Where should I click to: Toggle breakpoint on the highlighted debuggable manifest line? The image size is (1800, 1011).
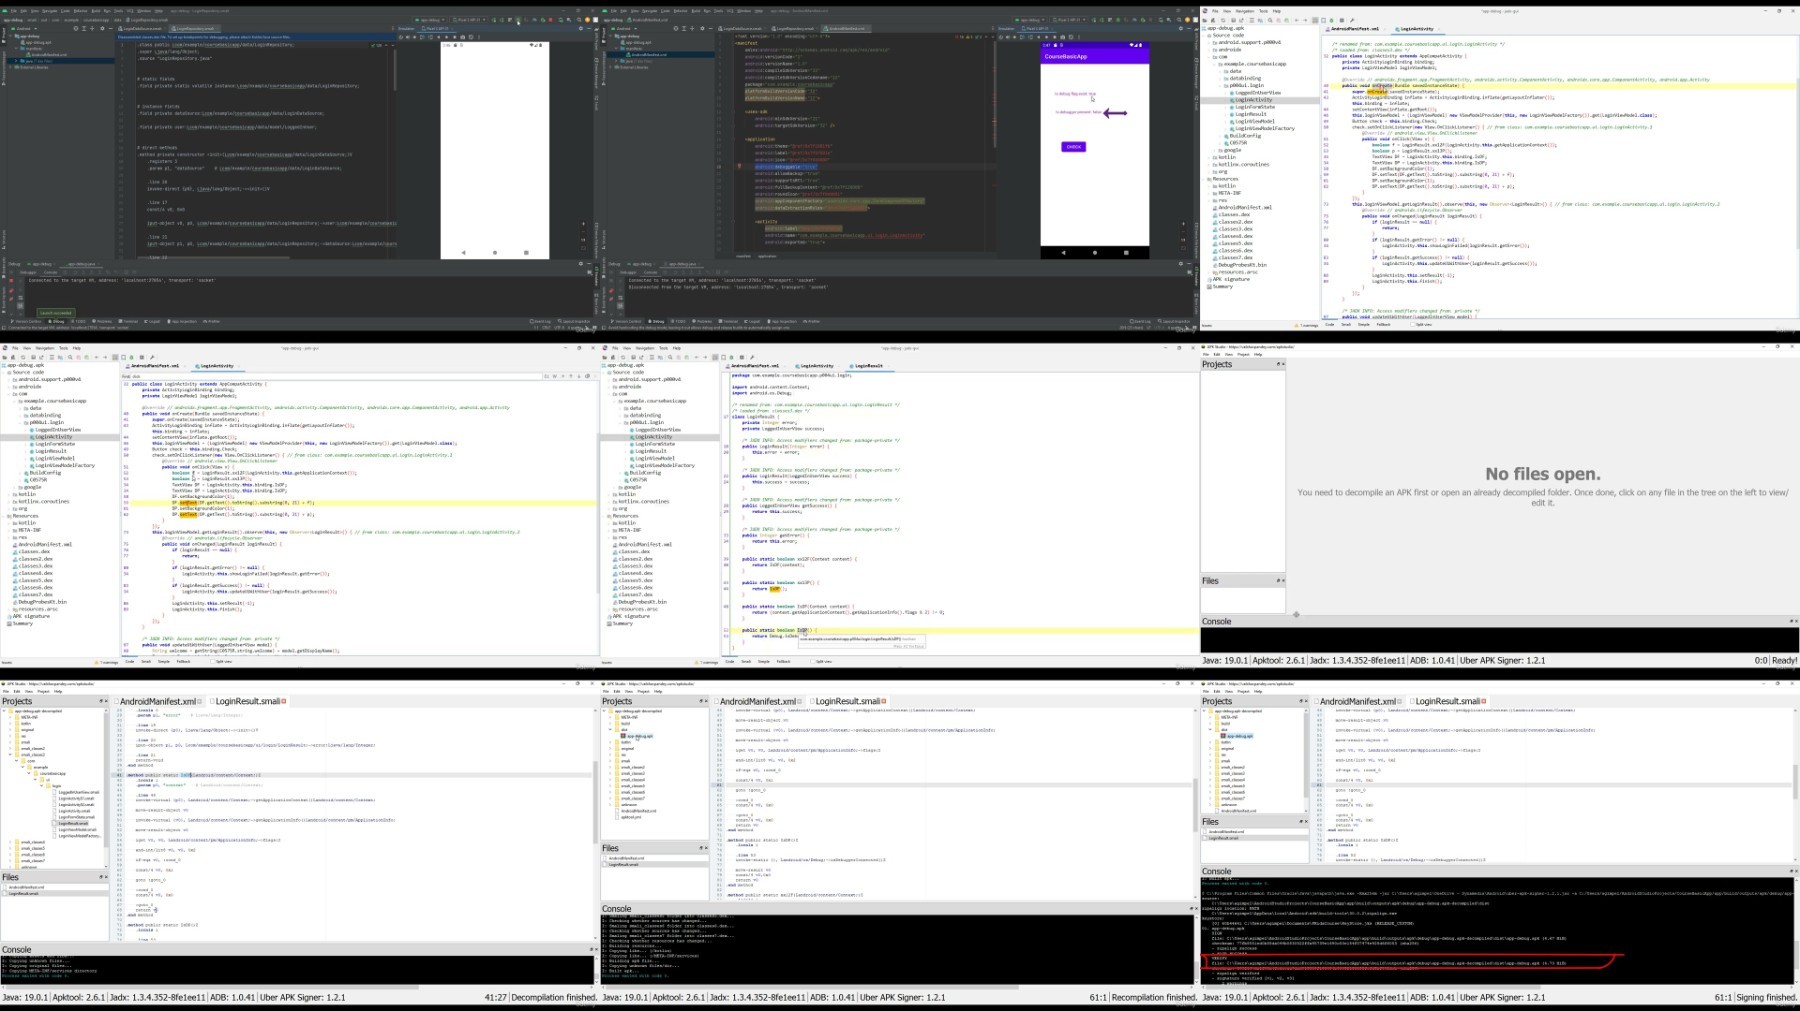(x=739, y=167)
